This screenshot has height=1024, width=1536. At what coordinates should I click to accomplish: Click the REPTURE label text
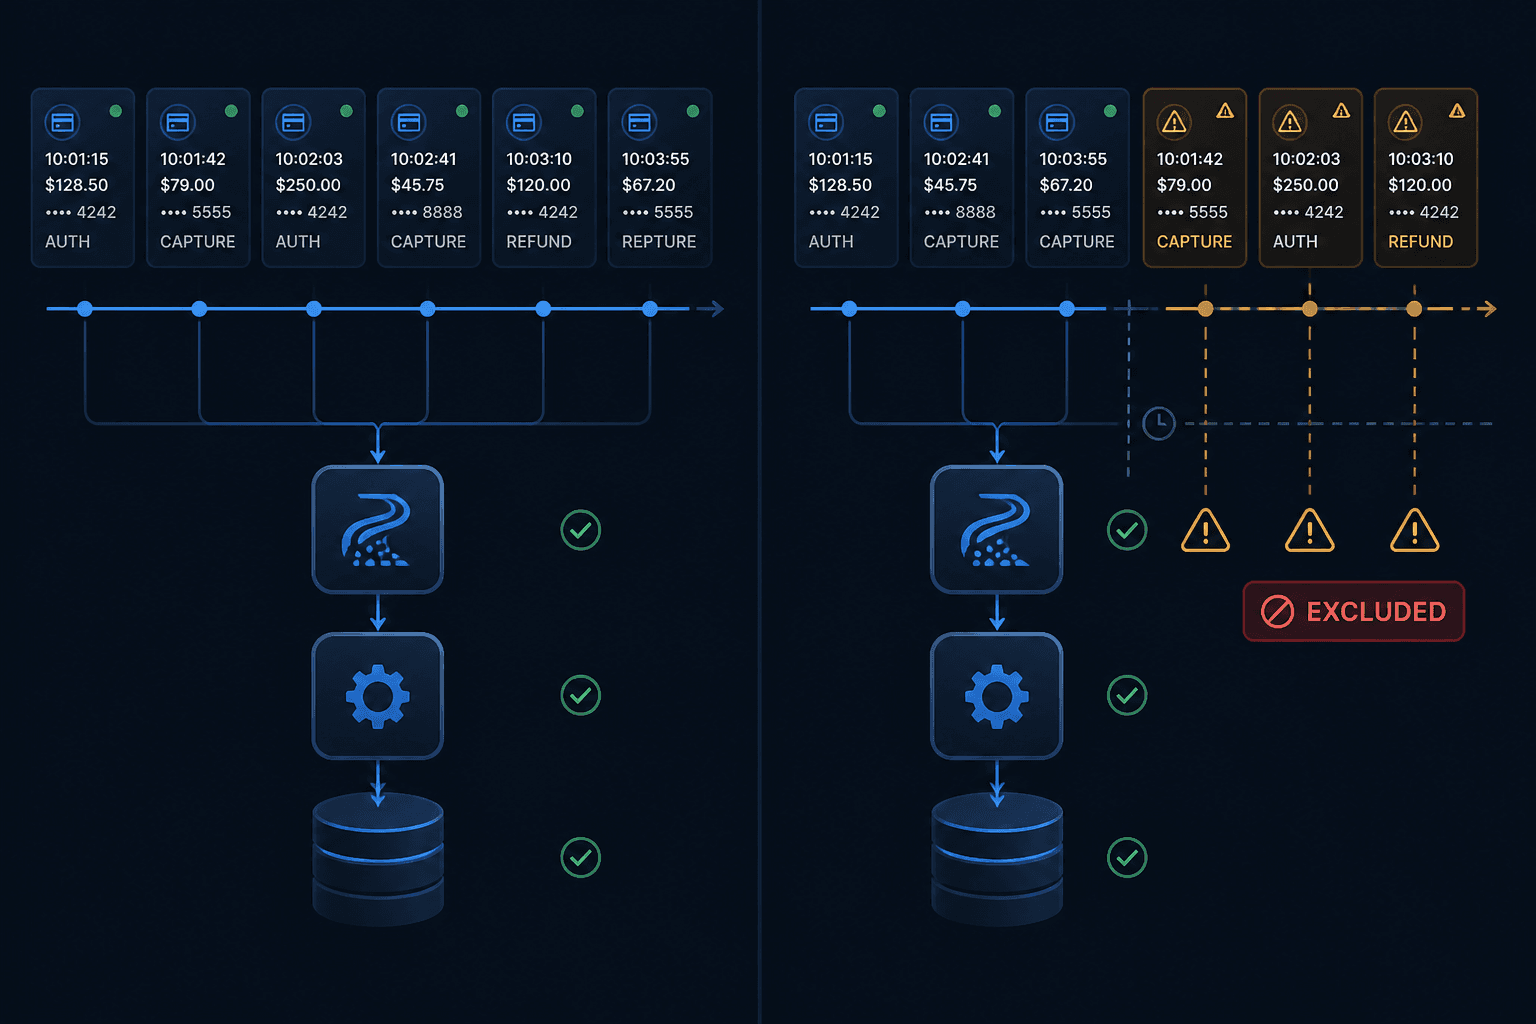point(659,242)
